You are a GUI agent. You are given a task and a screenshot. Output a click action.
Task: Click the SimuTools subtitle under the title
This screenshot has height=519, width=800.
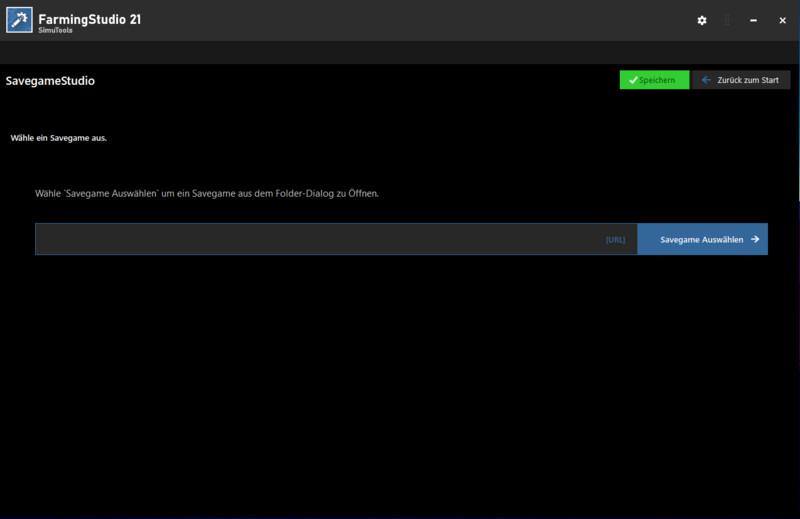[x=56, y=31]
